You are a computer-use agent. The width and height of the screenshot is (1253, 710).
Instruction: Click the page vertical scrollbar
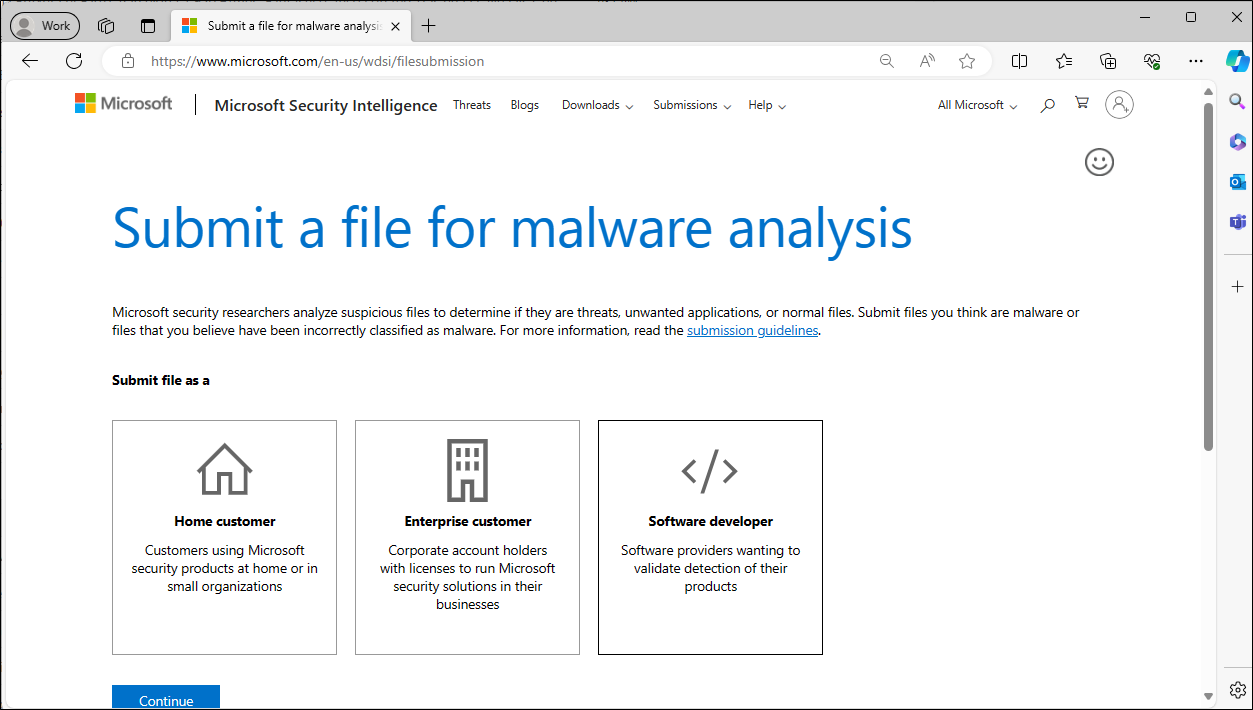1208,275
